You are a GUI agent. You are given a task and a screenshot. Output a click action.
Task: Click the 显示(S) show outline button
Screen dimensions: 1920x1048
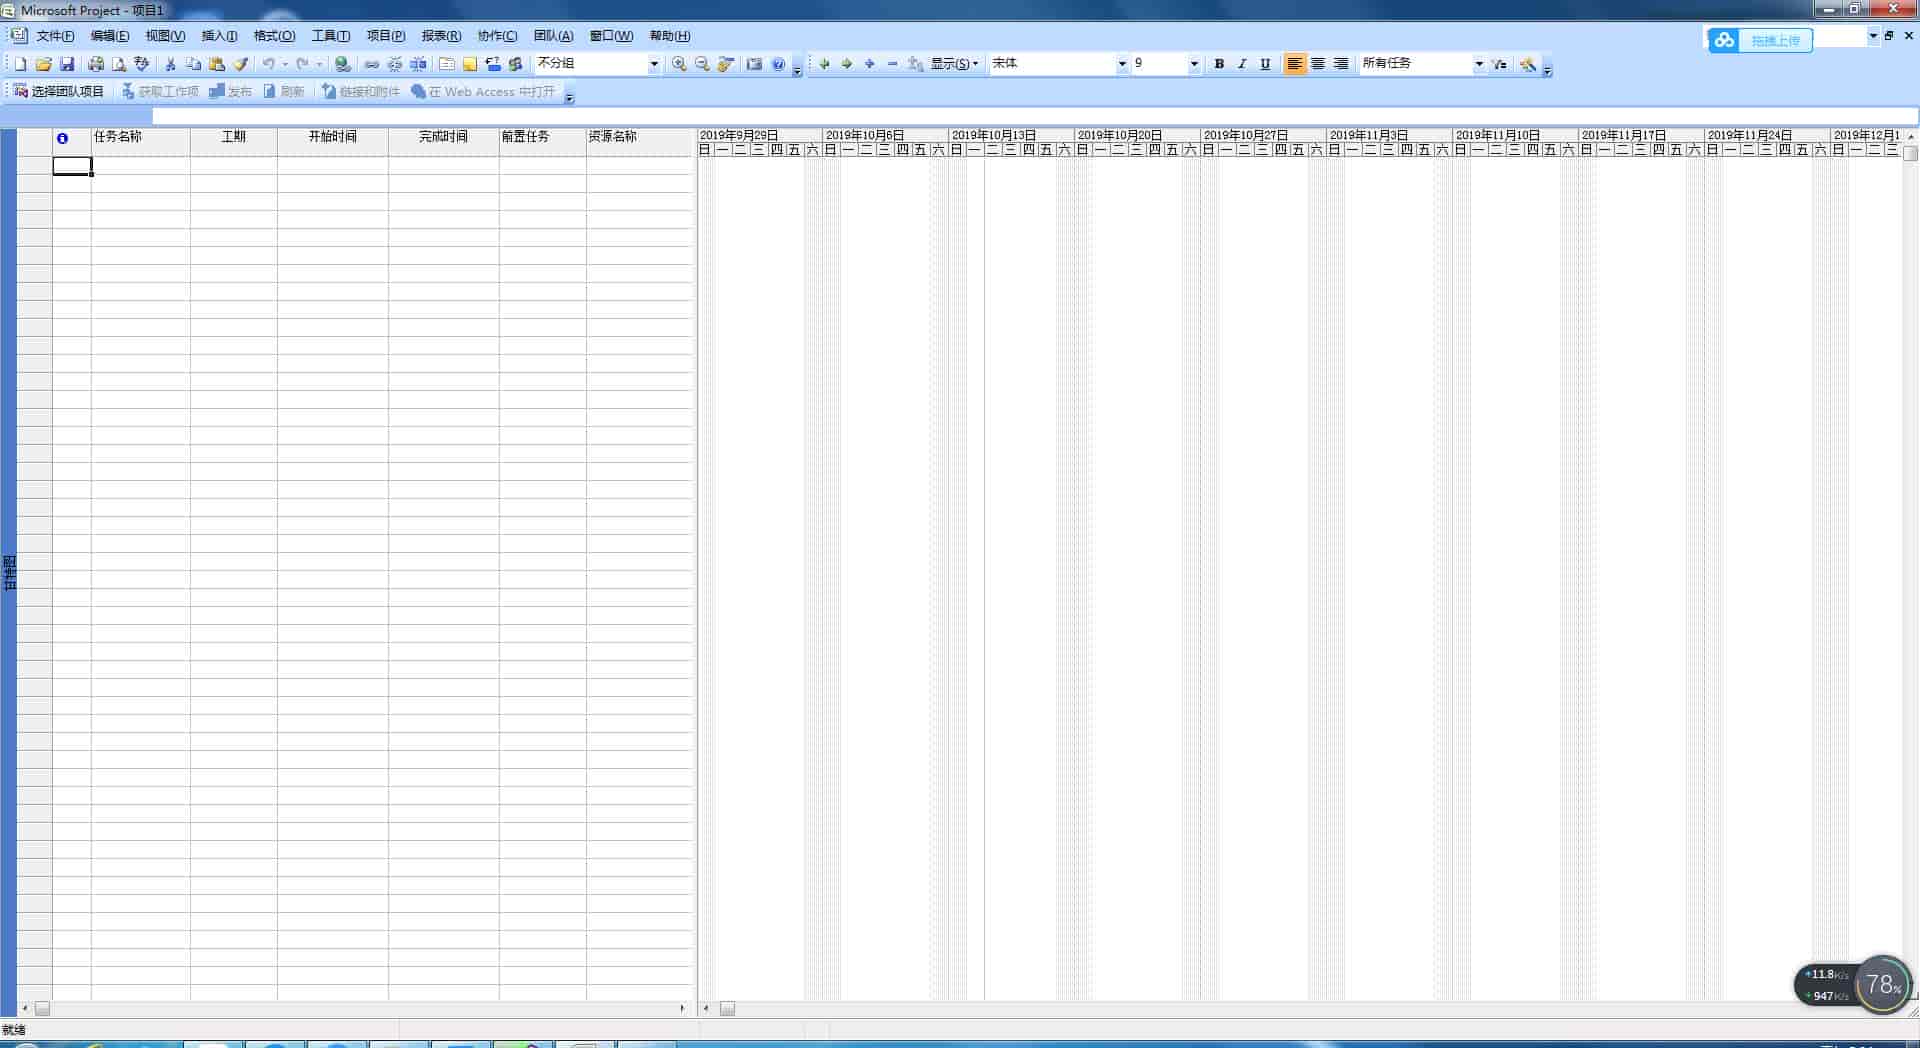click(954, 64)
